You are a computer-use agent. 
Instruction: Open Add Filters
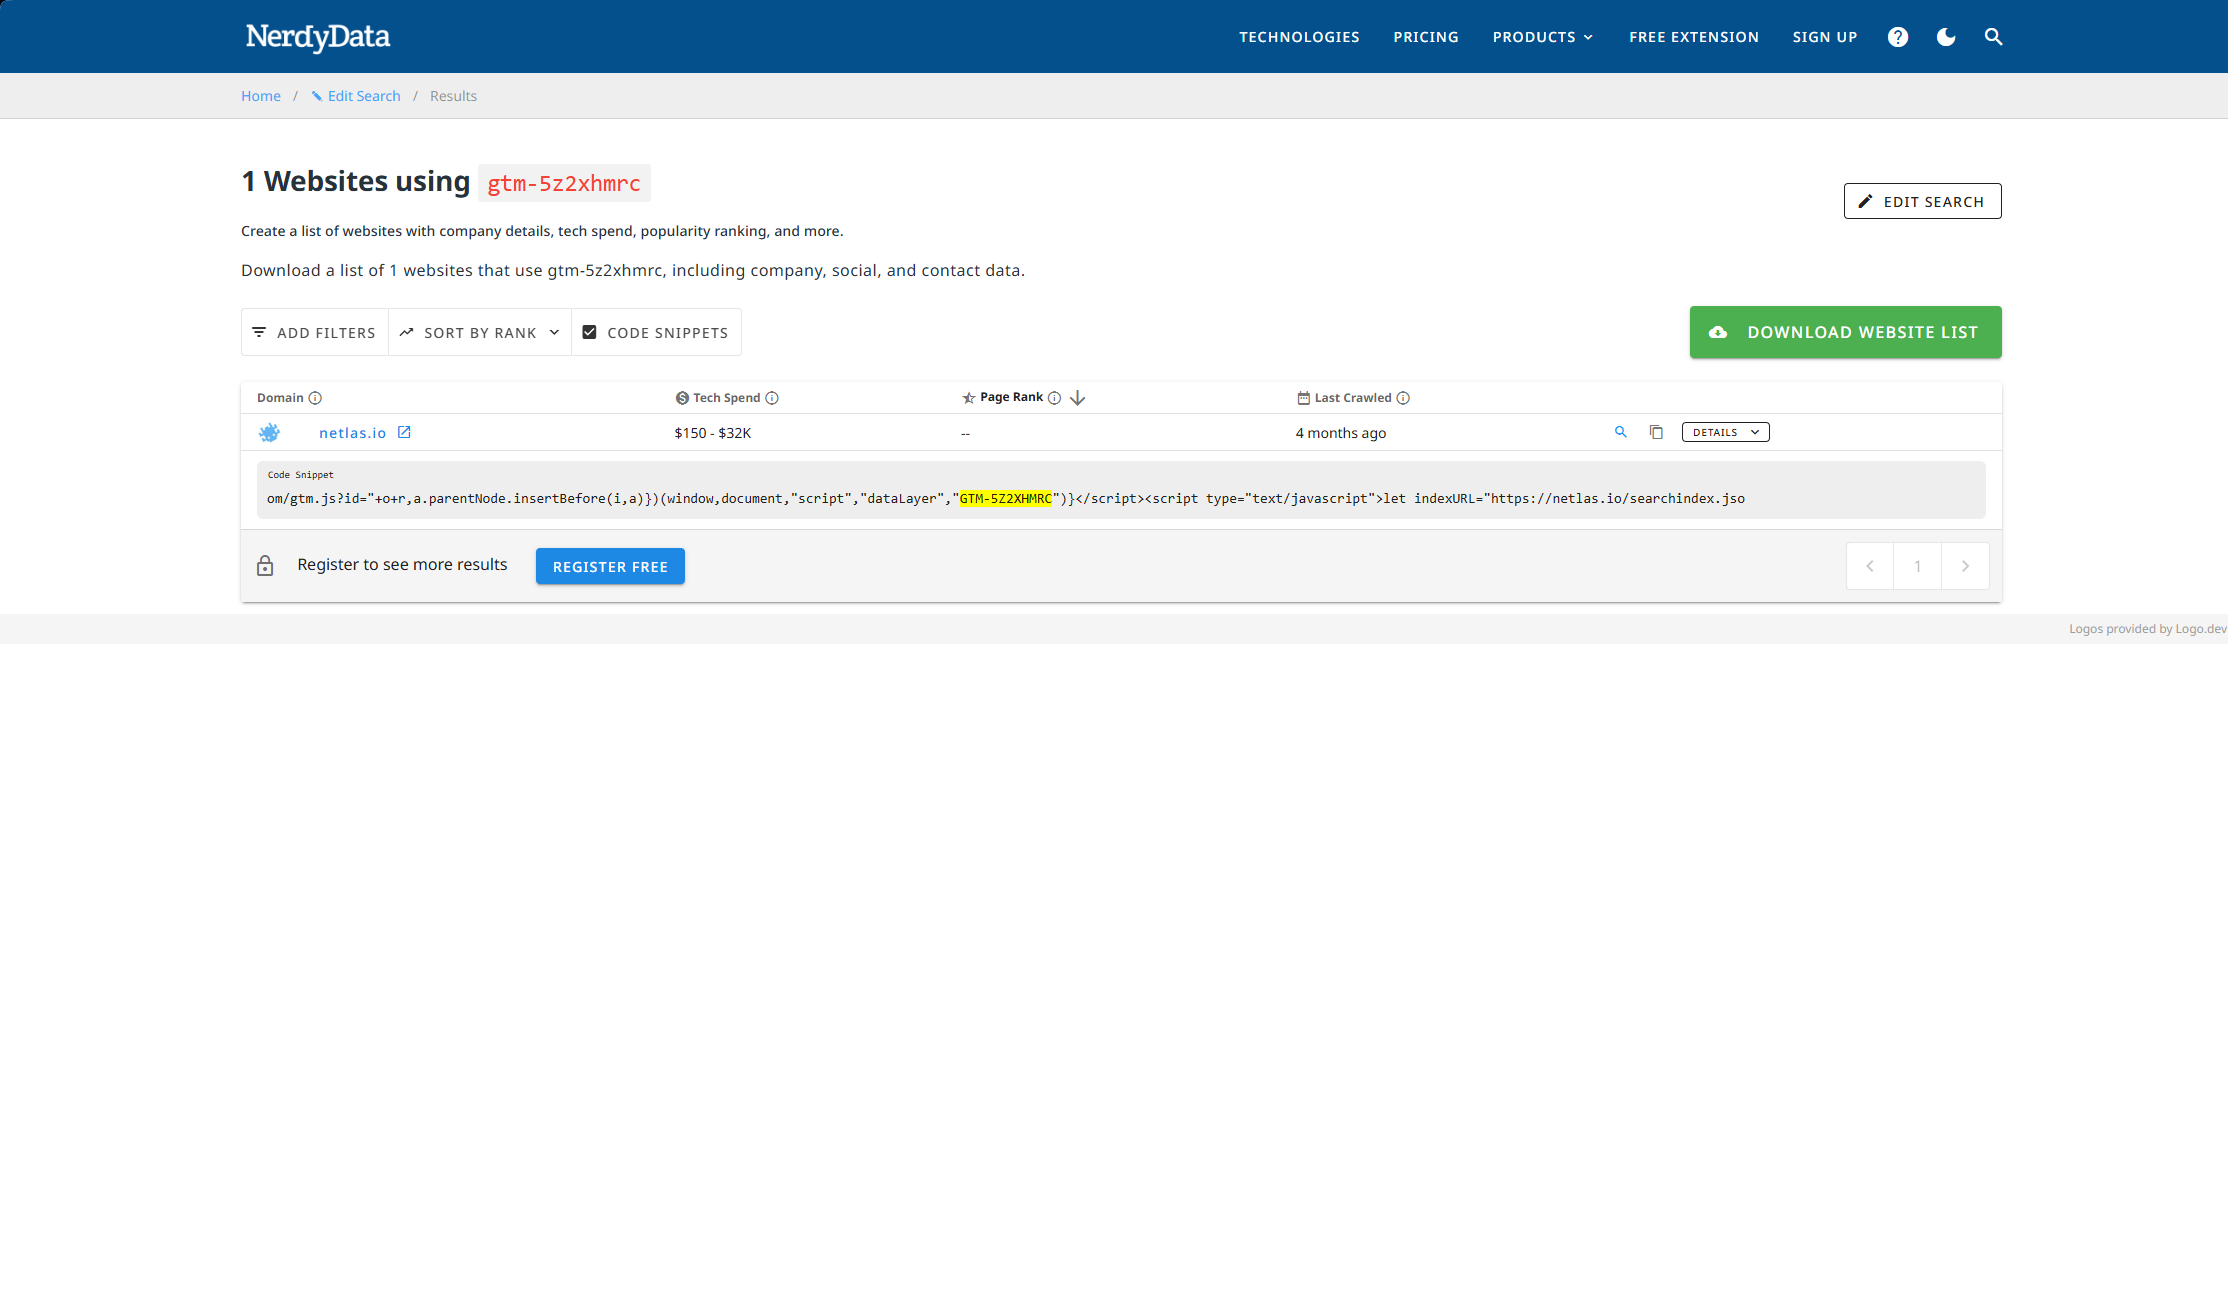pos(314,332)
